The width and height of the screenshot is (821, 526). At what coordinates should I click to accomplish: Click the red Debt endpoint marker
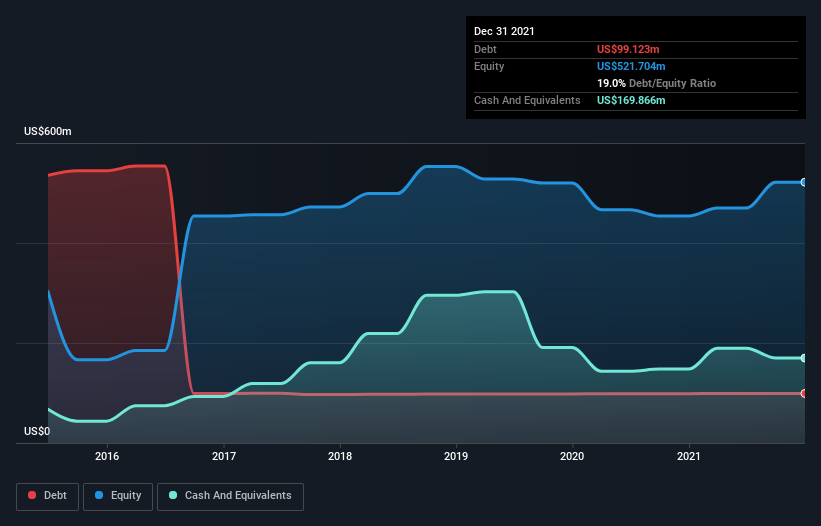point(804,394)
